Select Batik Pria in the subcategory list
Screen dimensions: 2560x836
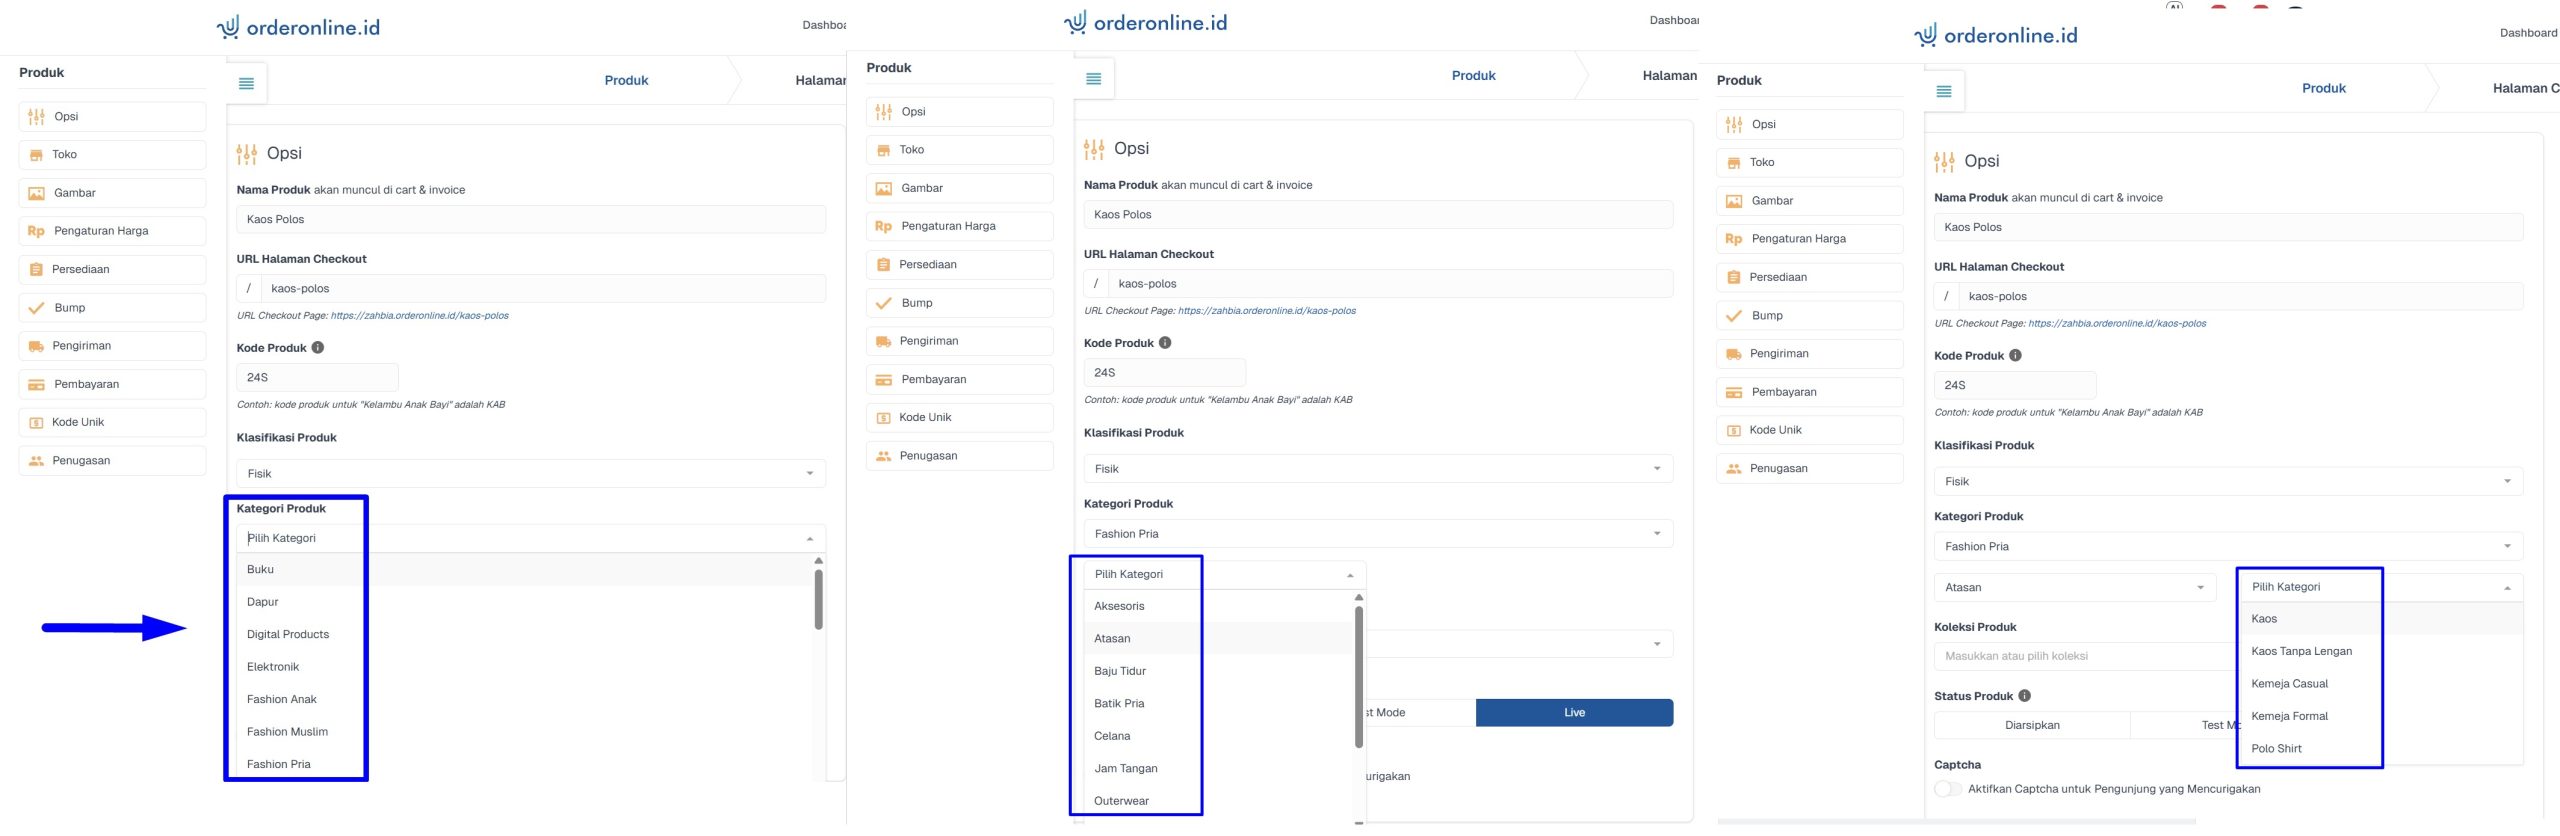click(1119, 704)
